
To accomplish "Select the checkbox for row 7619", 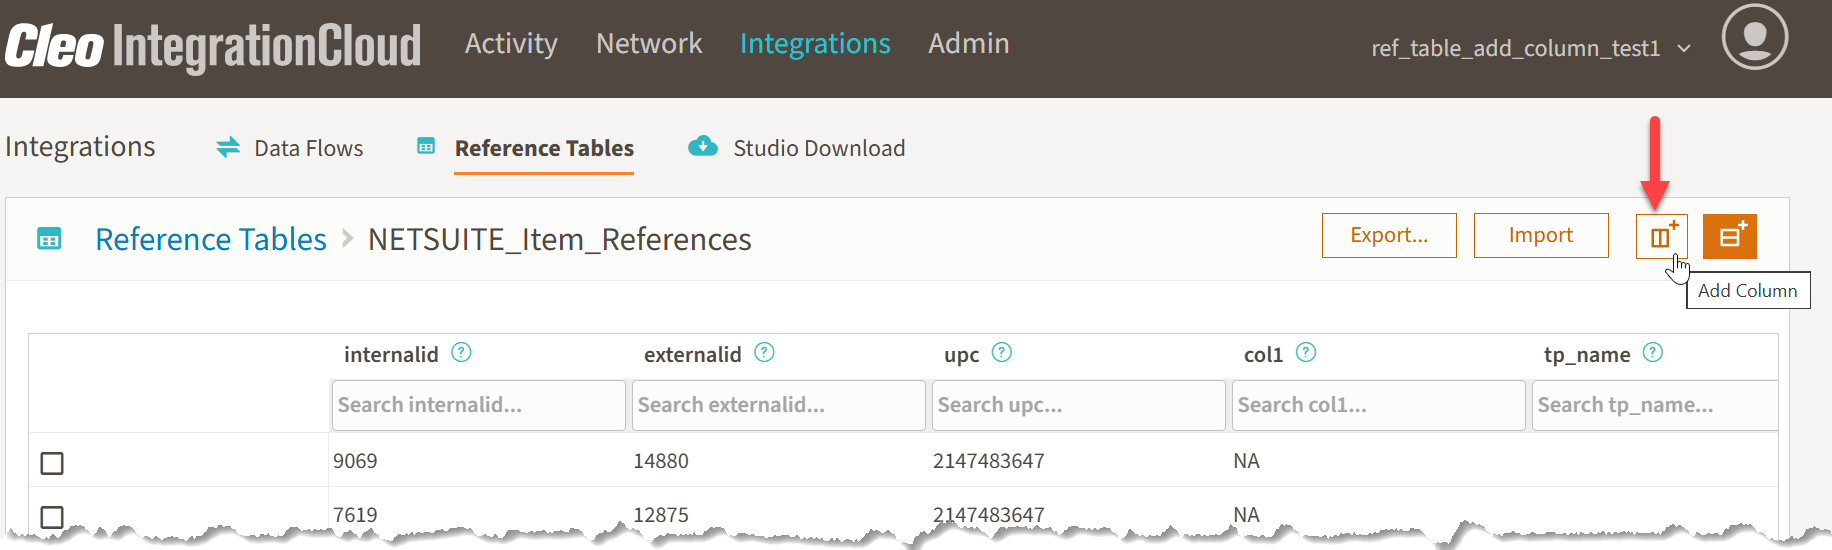I will click(52, 516).
